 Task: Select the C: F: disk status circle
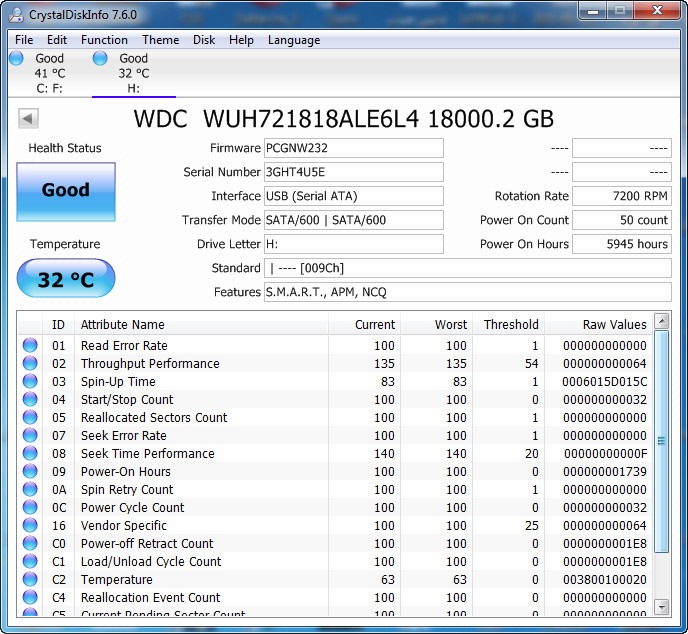click(x=16, y=58)
